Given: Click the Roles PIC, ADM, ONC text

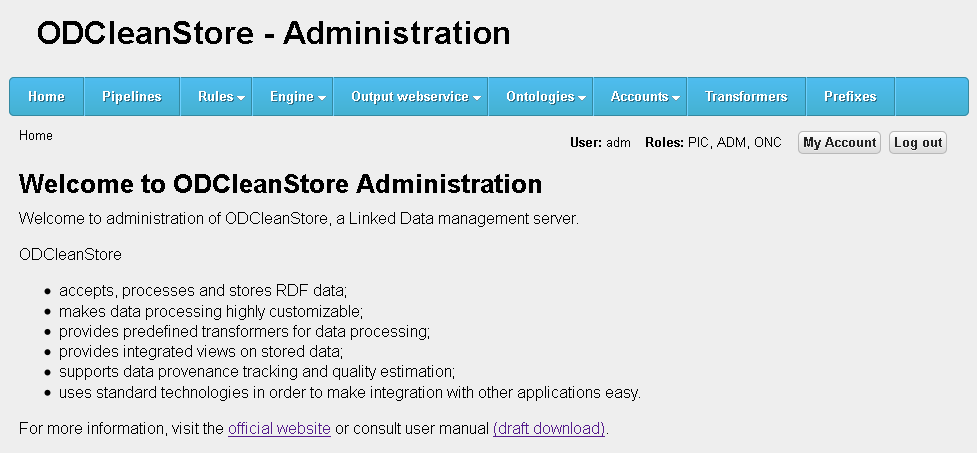Looking at the screenshot, I should coord(713,143).
